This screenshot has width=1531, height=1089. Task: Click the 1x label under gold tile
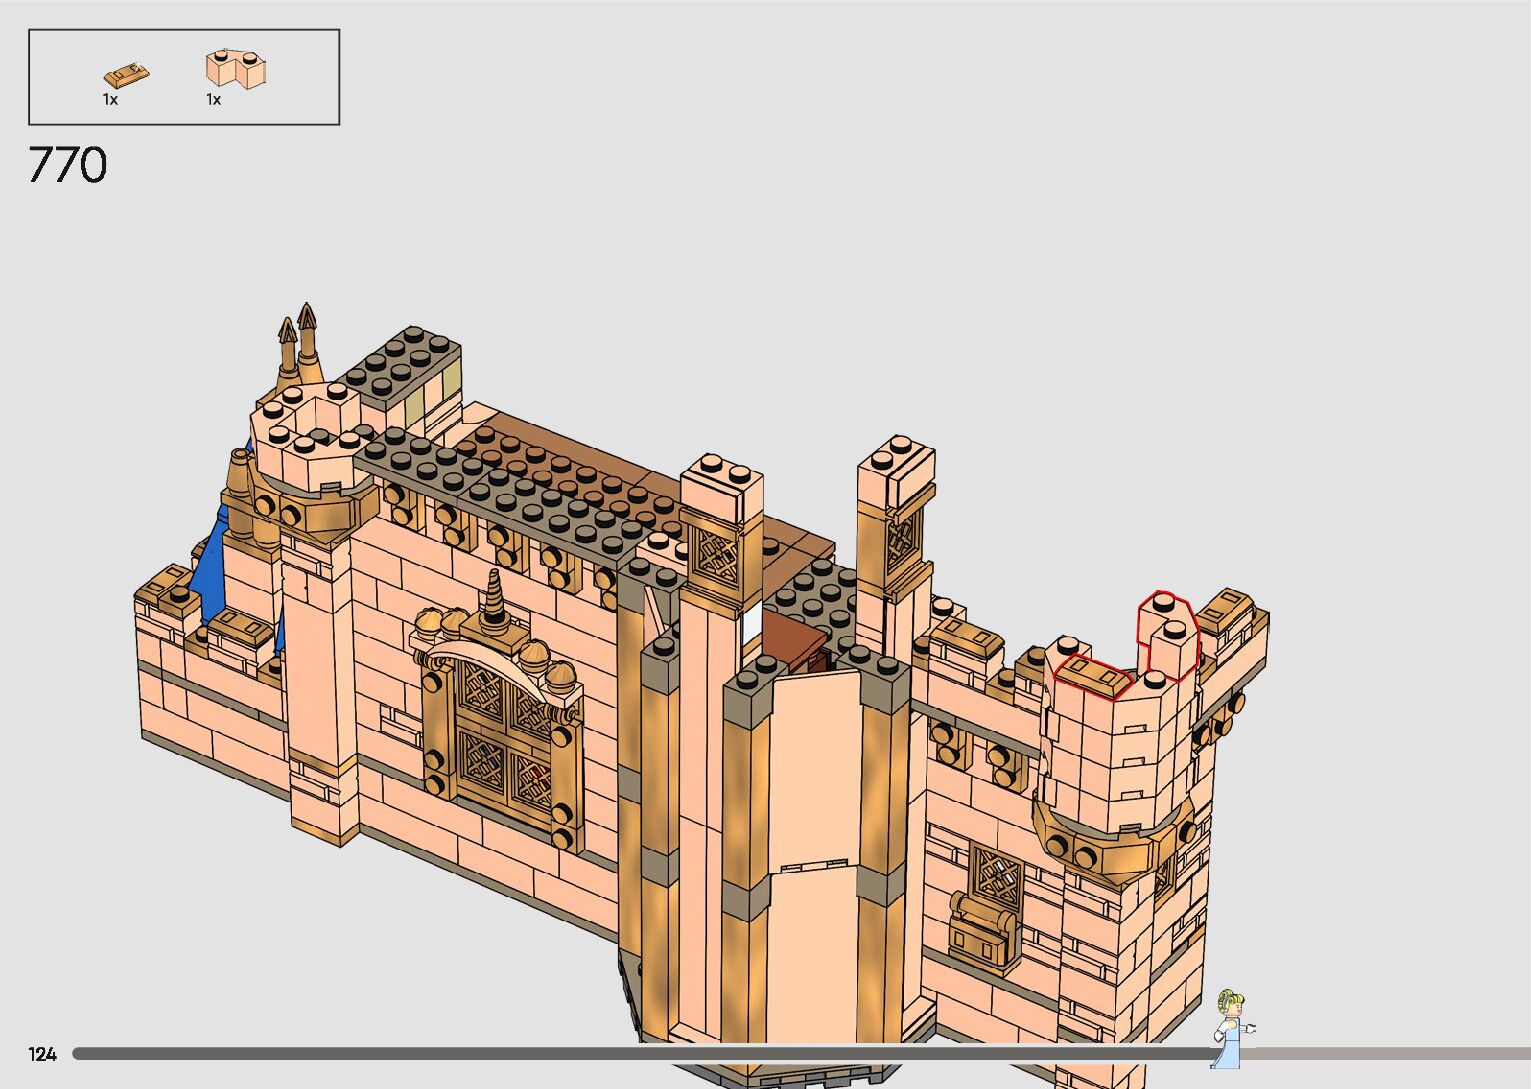click(x=110, y=100)
